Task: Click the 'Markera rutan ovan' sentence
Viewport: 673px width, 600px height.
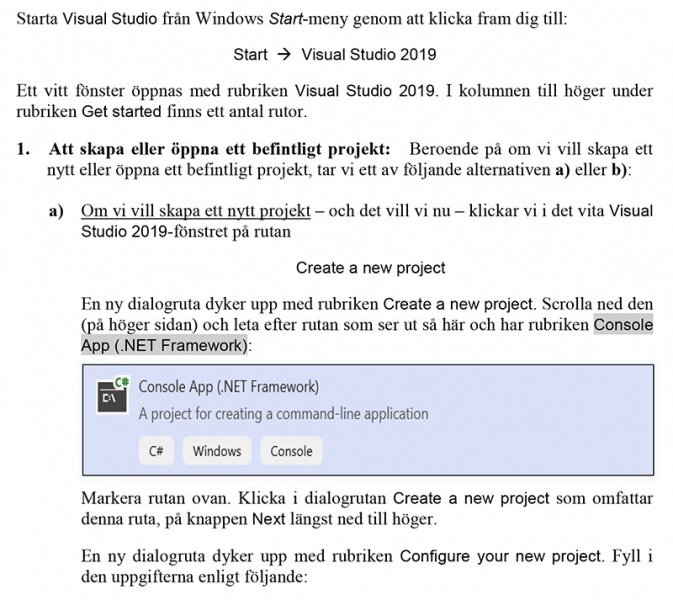Action: [156, 498]
